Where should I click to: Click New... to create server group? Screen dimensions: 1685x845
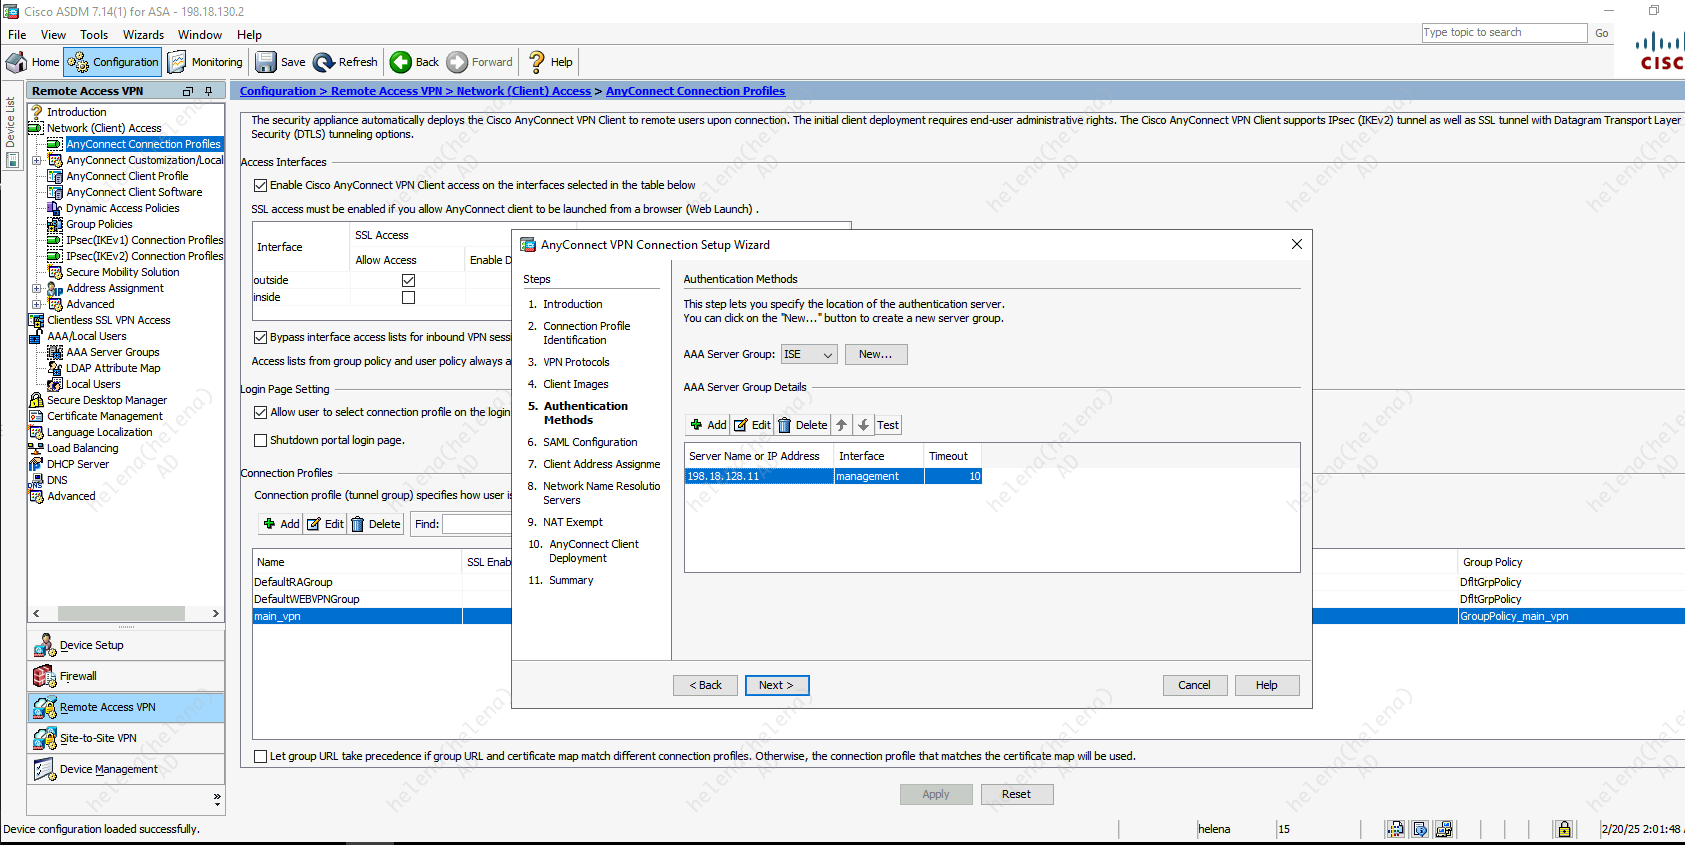875,354
